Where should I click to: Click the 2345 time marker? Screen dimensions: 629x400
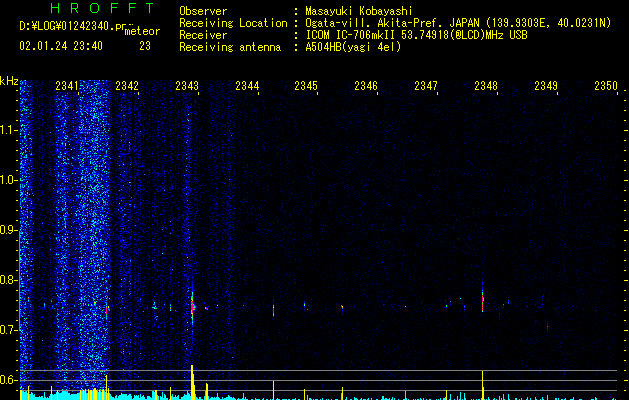coord(306,86)
